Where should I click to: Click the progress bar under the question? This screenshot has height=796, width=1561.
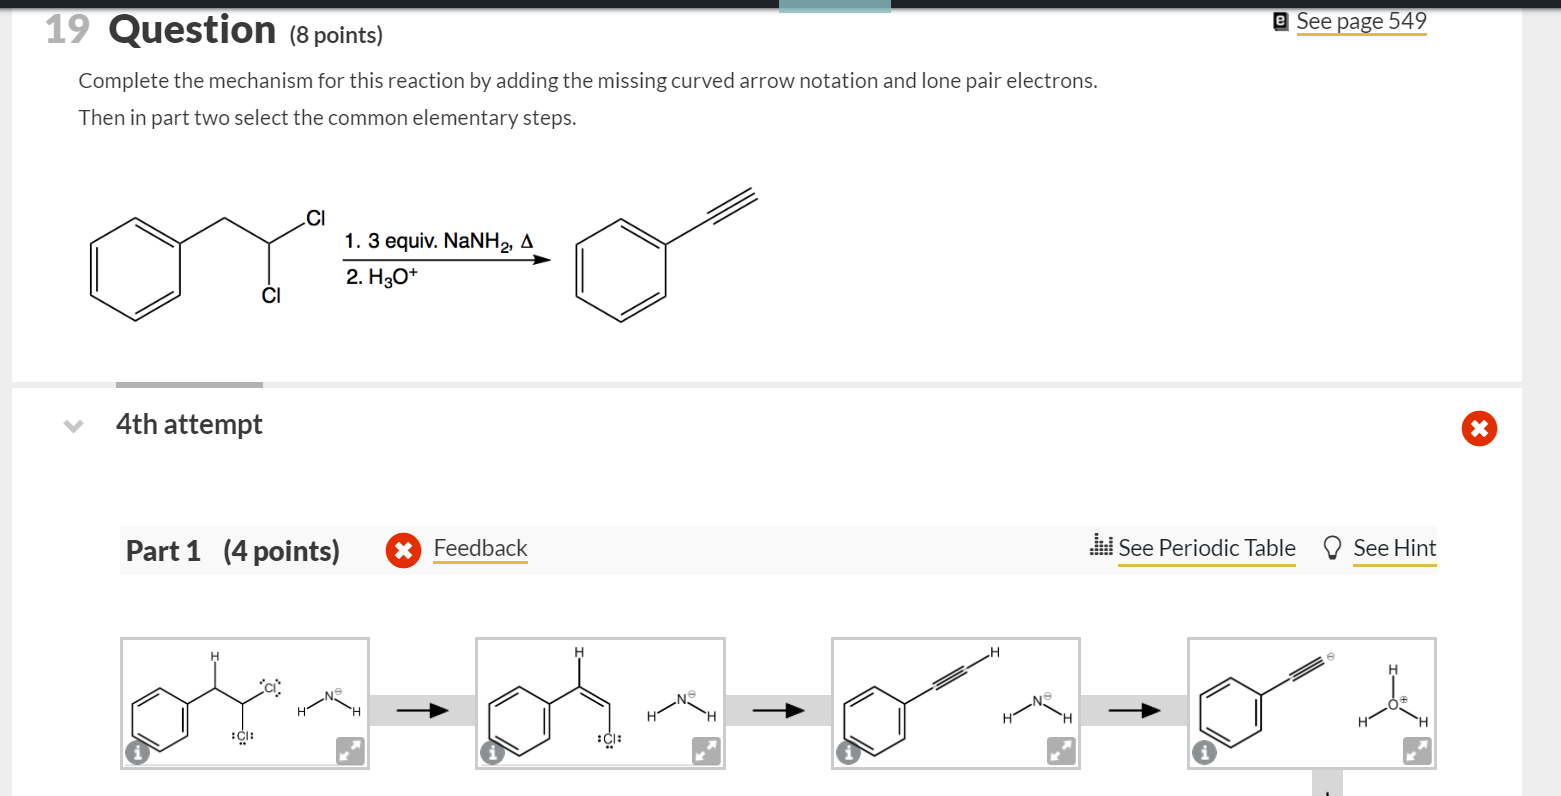pyautogui.click(x=189, y=385)
